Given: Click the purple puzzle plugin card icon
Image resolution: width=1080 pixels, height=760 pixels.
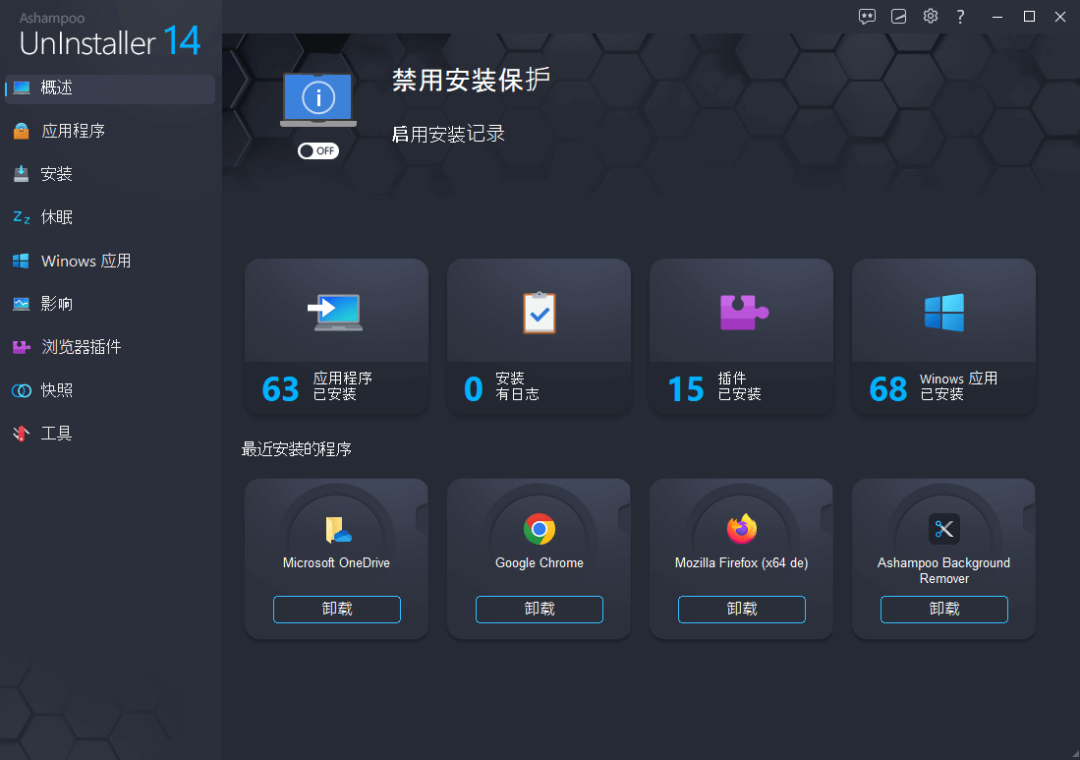Looking at the screenshot, I should click(744, 312).
